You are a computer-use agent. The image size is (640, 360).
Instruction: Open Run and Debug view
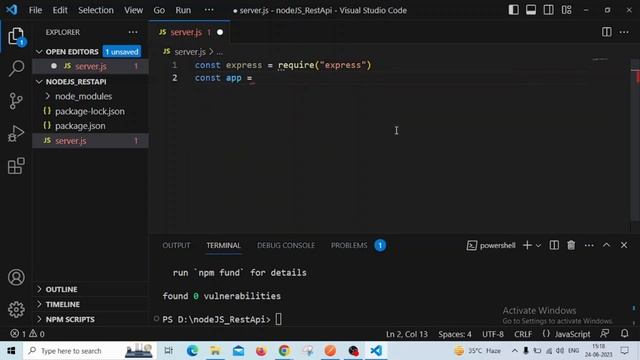pyautogui.click(x=16, y=133)
